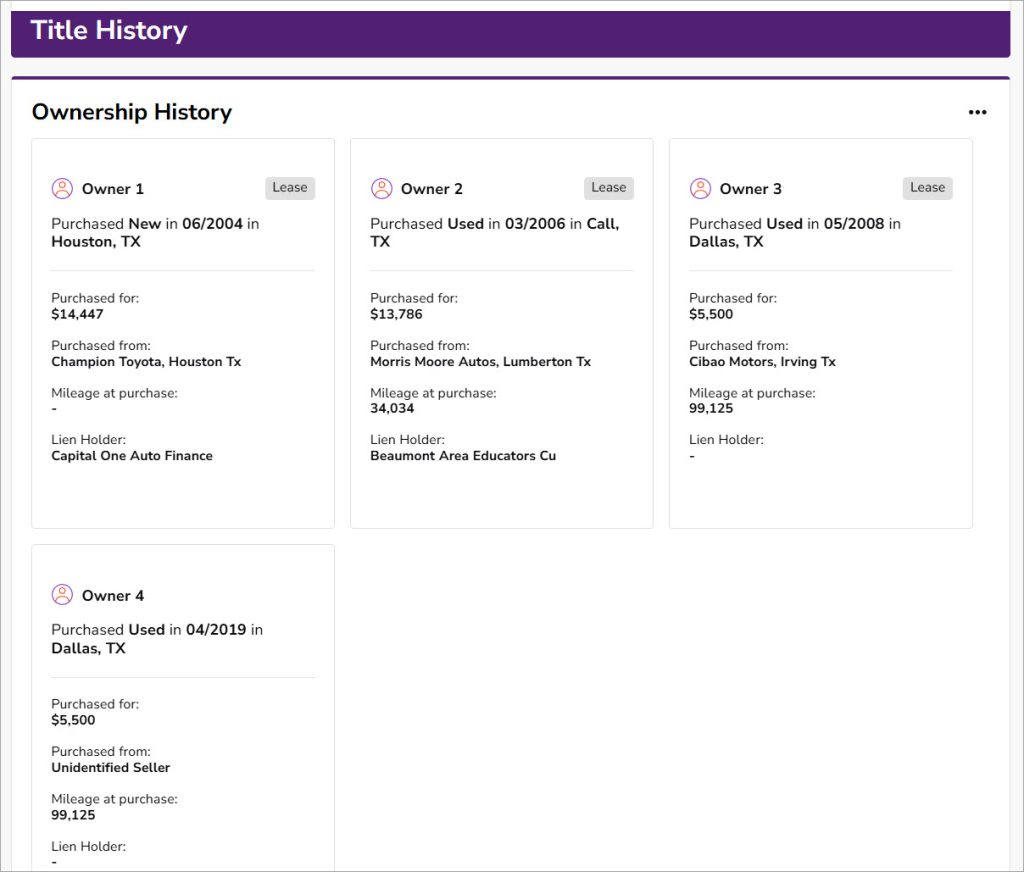
Task: Select the Title History header bar
Action: (511, 34)
